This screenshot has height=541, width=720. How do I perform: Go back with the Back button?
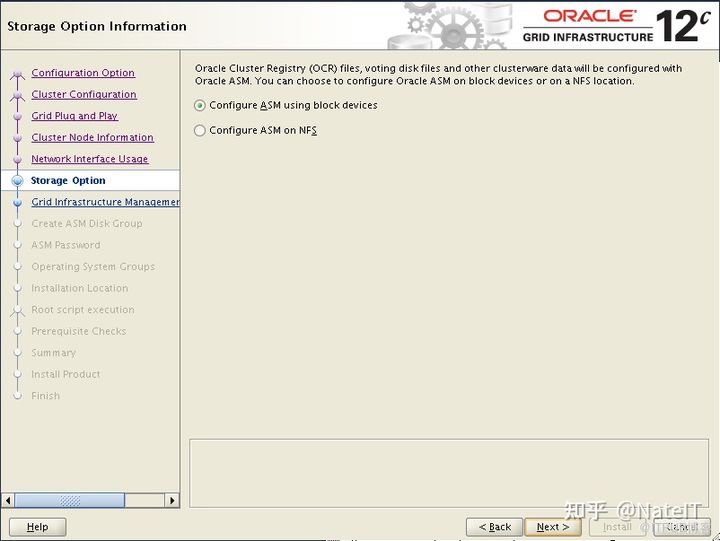click(495, 527)
